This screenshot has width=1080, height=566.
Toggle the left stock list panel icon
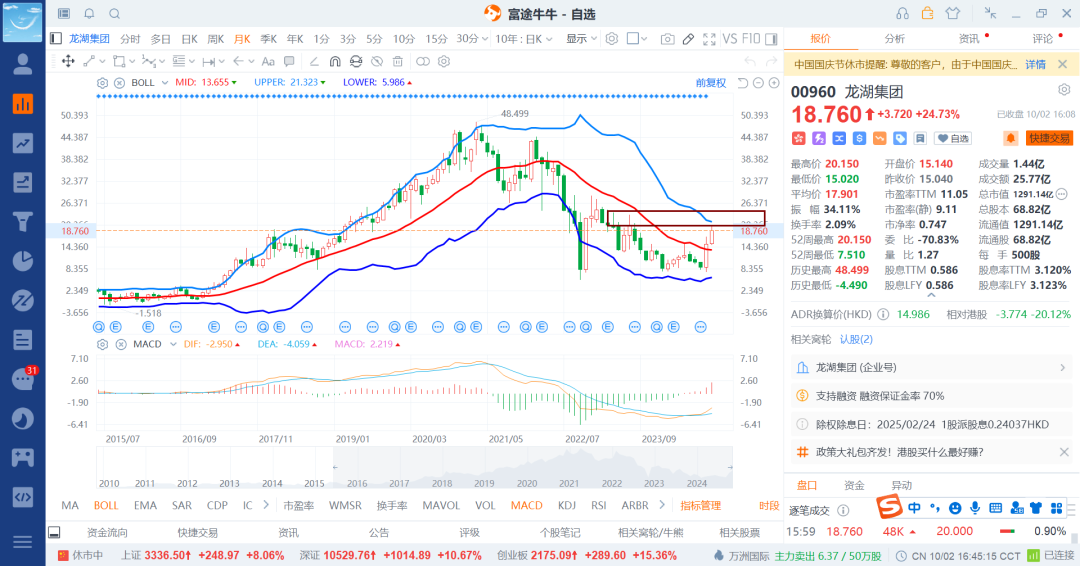coord(56,39)
